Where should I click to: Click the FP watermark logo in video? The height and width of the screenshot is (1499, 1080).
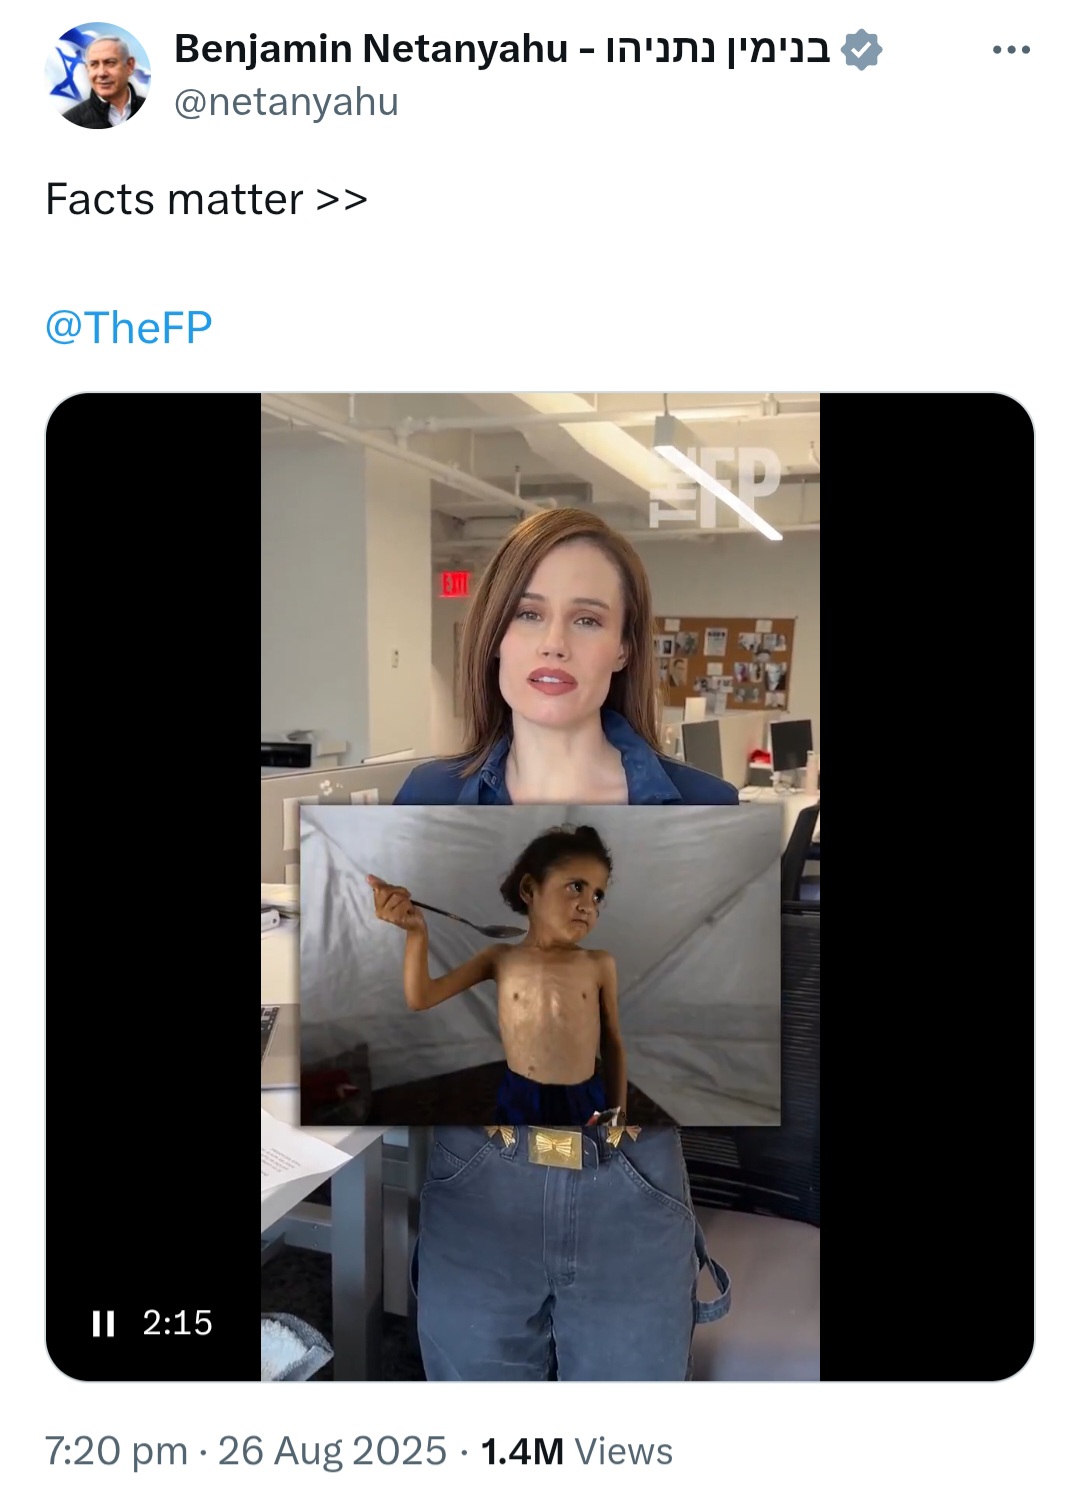click(x=714, y=485)
